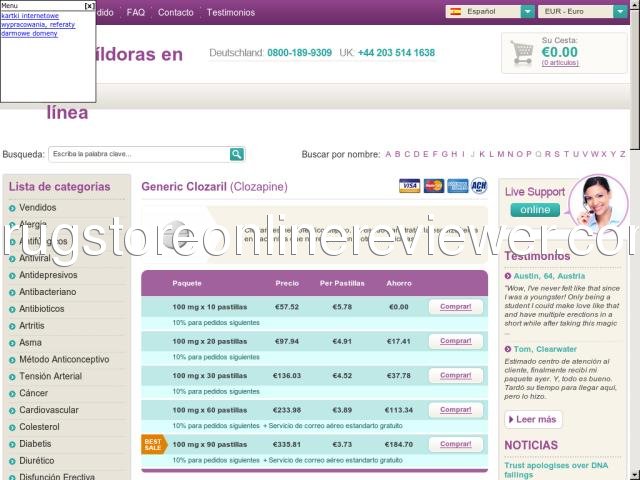640x480 pixels.
Task: Open Trust apologises over DNA failings news
Action: (556, 470)
